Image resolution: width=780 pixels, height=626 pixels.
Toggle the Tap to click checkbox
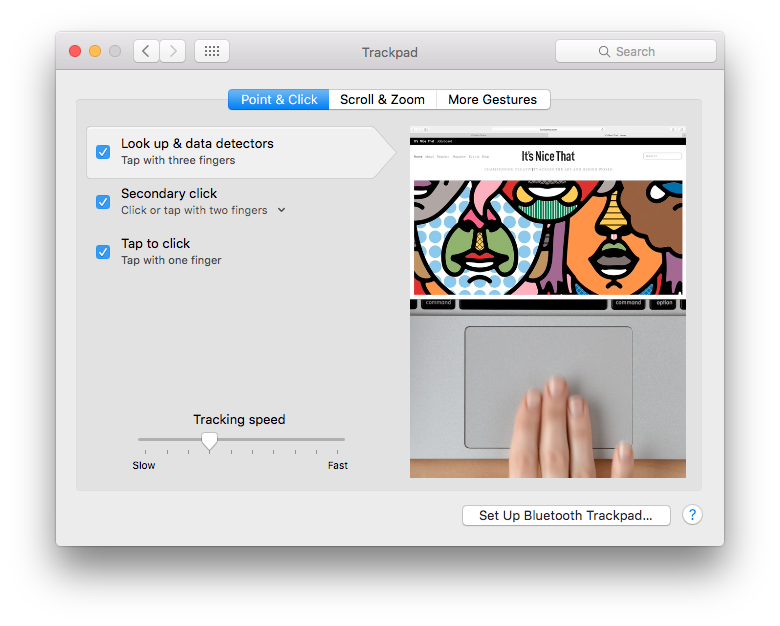[x=103, y=252]
